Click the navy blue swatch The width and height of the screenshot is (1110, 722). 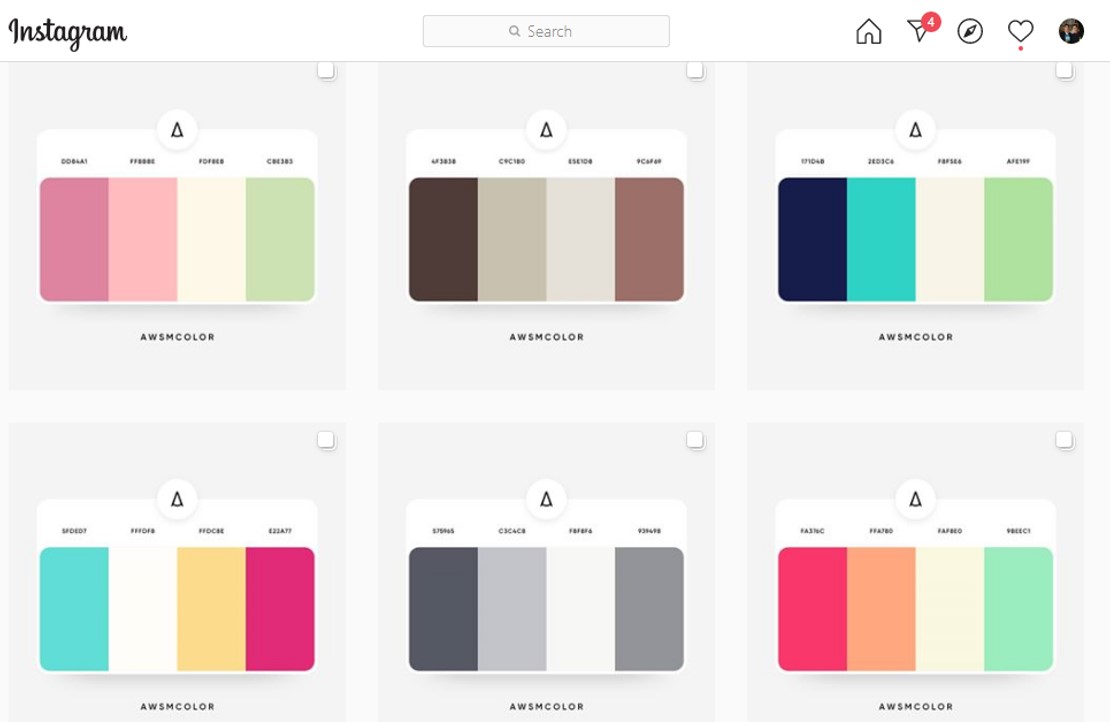click(x=813, y=239)
